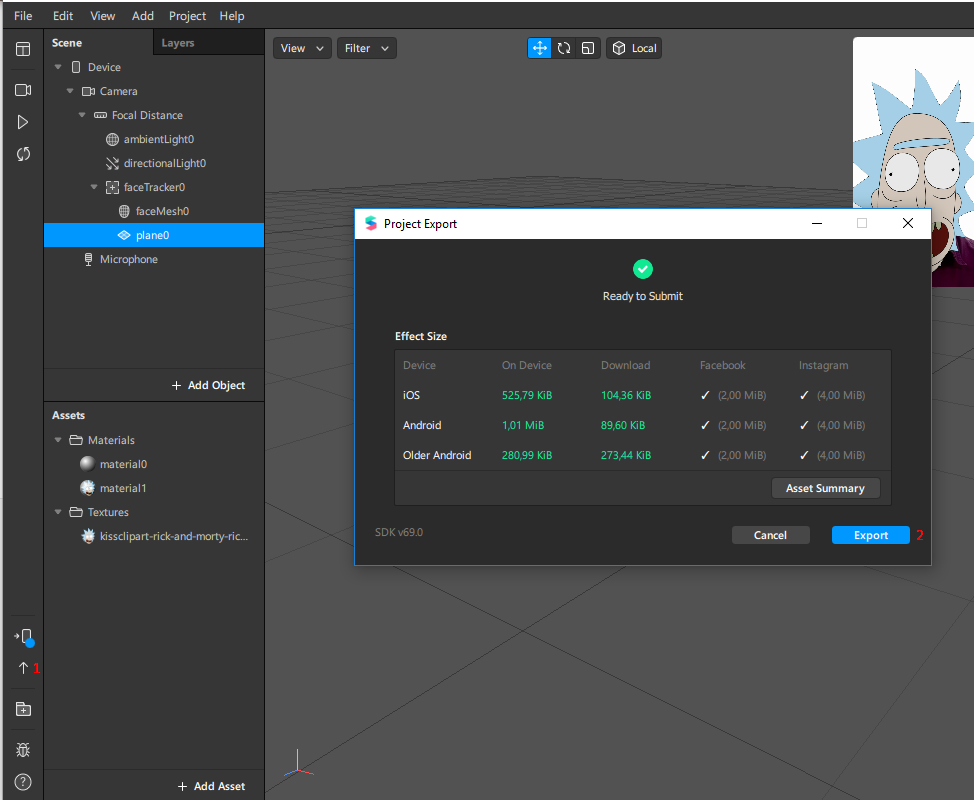Open the workspace layout icon in left sidebar

(x=23, y=49)
